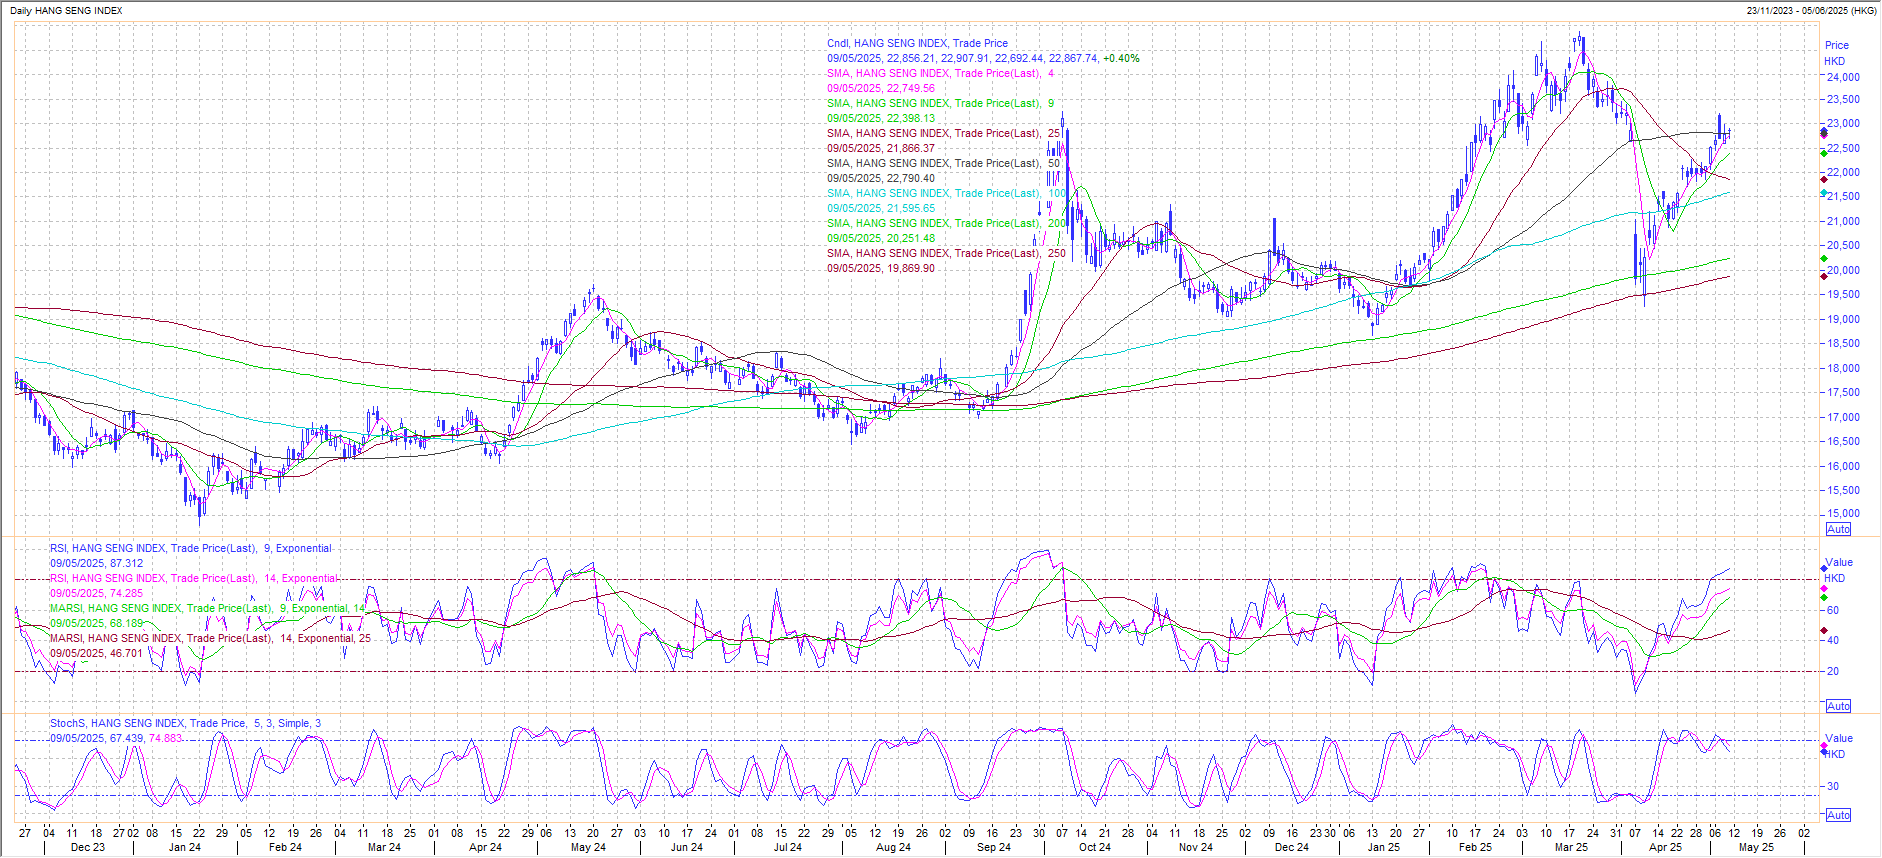1882x858 pixels.
Task: Click the SMA 50 legend label
Action: coord(943,163)
